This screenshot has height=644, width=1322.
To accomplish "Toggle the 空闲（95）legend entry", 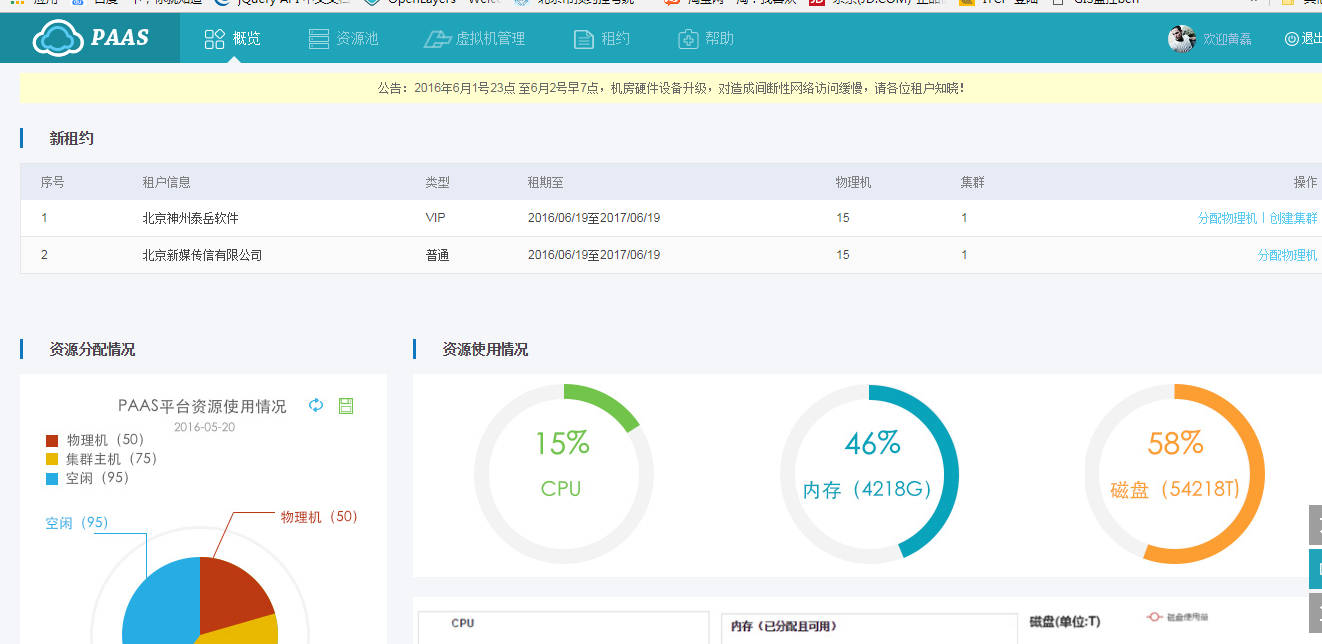I will point(88,478).
